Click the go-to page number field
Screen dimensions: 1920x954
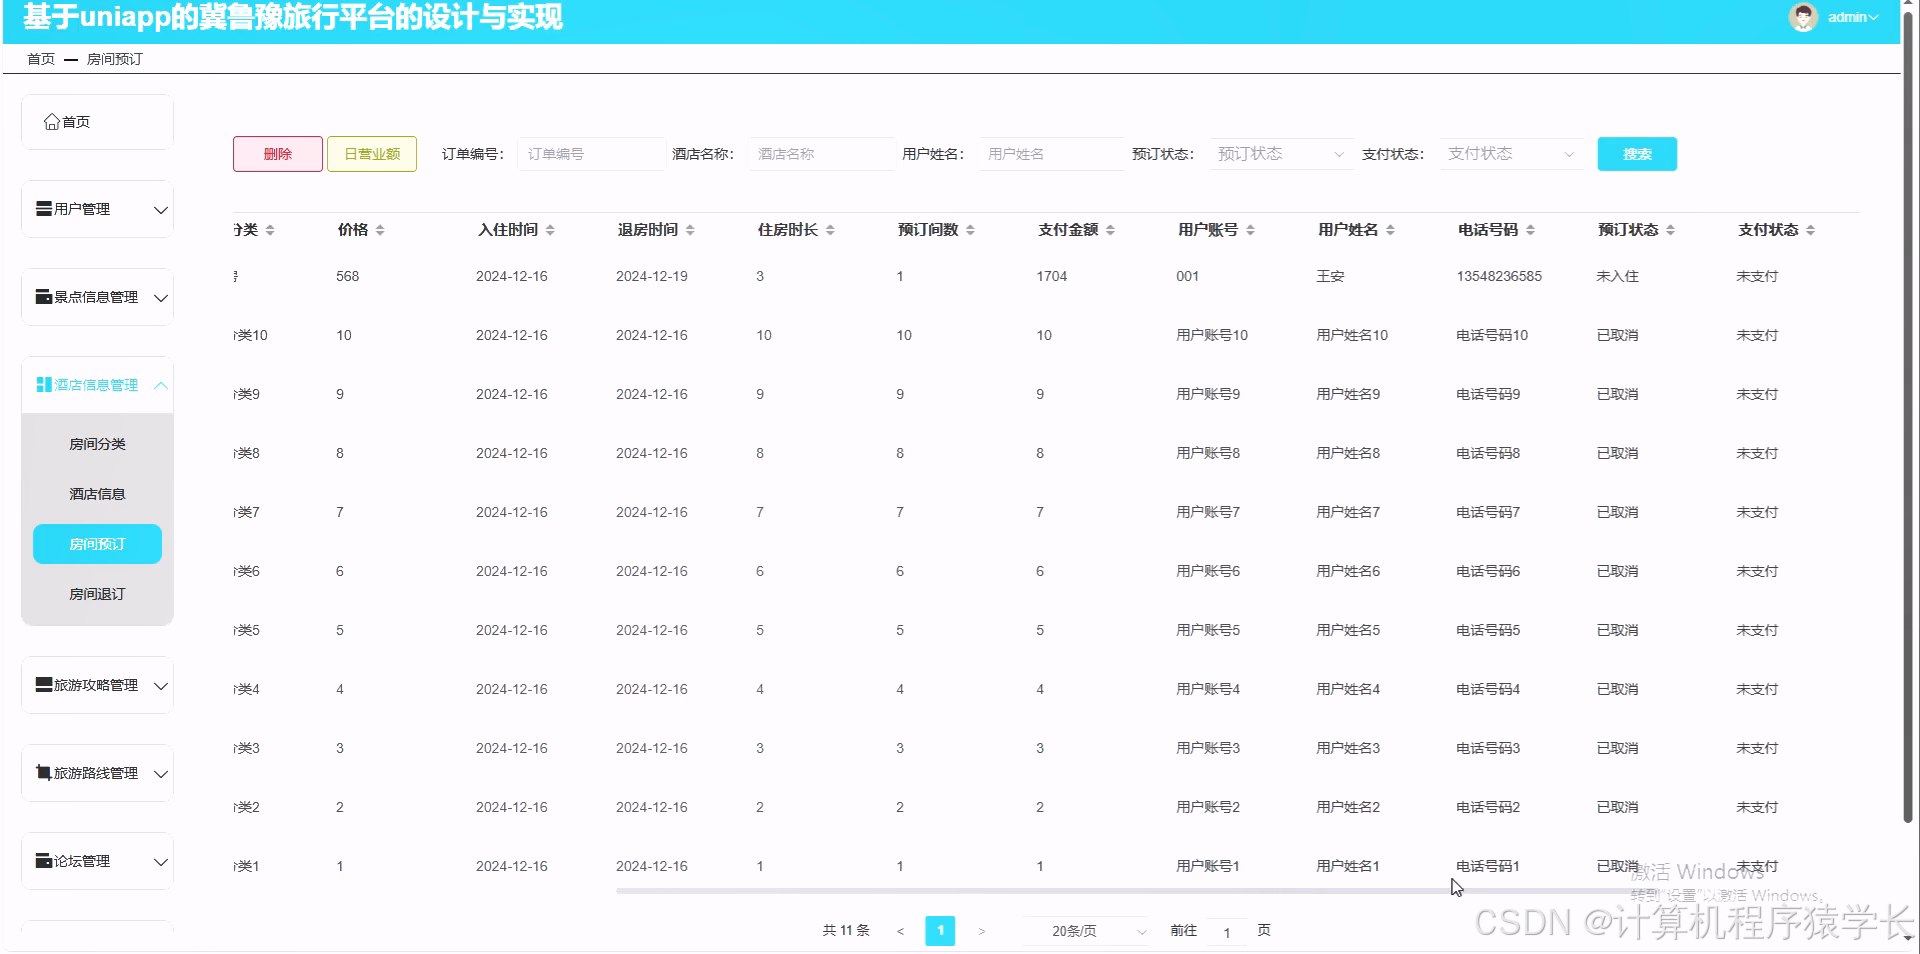(1227, 932)
